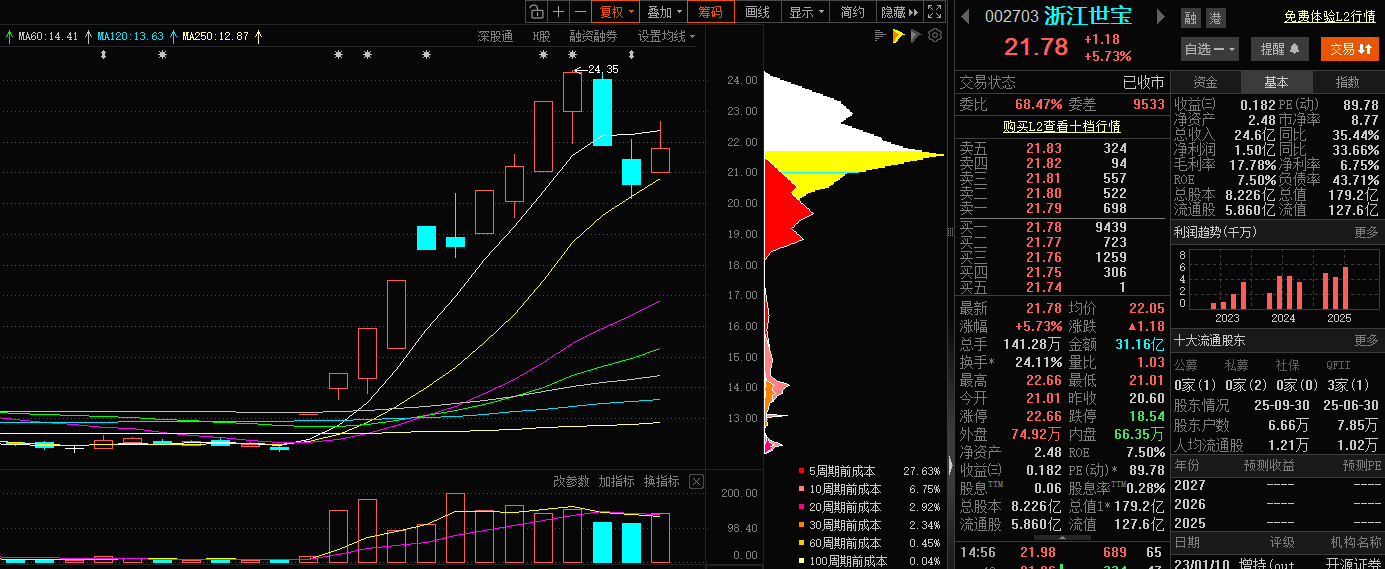Click the 委比 value 68.47%
Image resolution: width=1385 pixels, height=569 pixels.
pyautogui.click(x=1038, y=104)
